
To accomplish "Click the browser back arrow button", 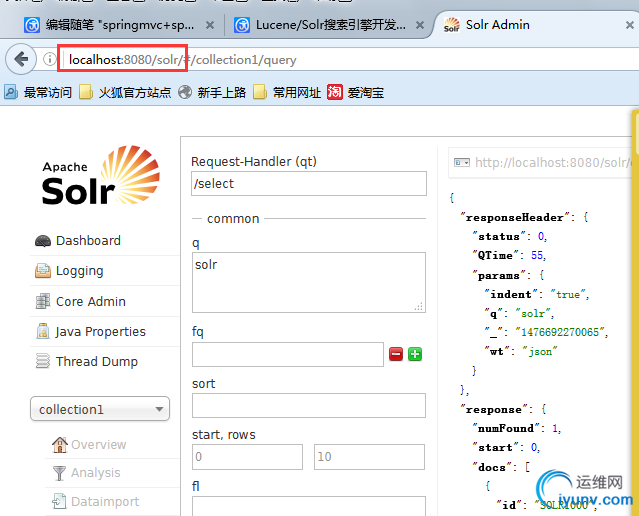I will pos(21,60).
